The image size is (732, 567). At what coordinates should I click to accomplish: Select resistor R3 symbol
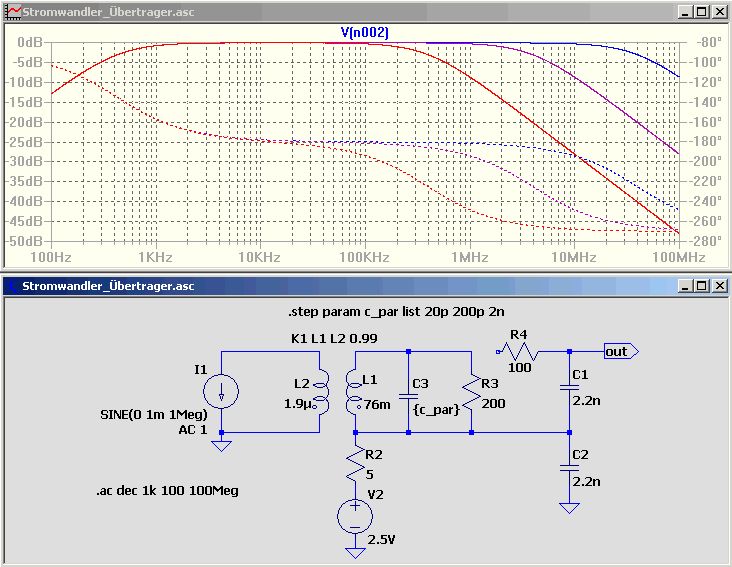pyautogui.click(x=472, y=392)
